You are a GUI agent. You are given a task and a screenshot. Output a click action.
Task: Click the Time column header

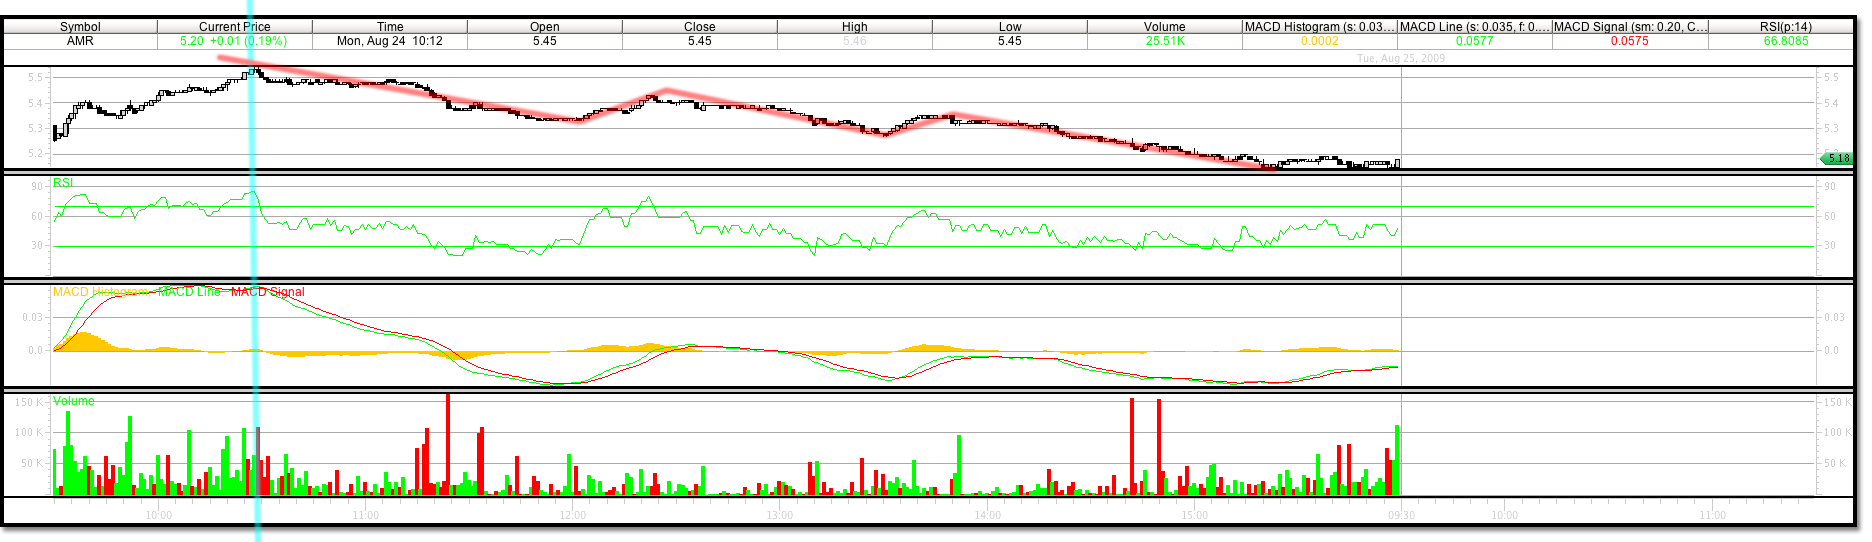(x=390, y=27)
